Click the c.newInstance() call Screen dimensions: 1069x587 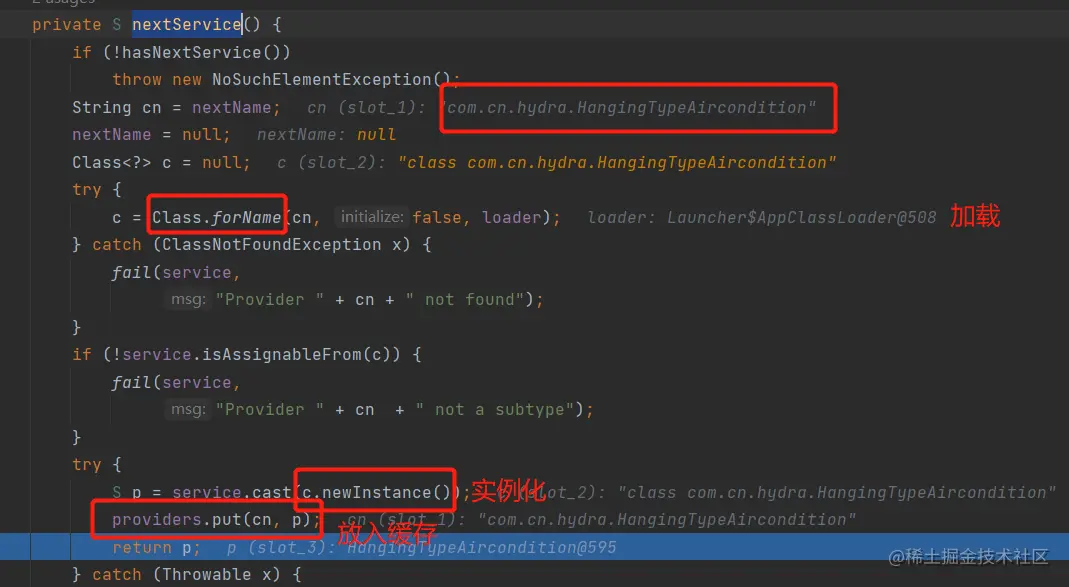(x=376, y=492)
